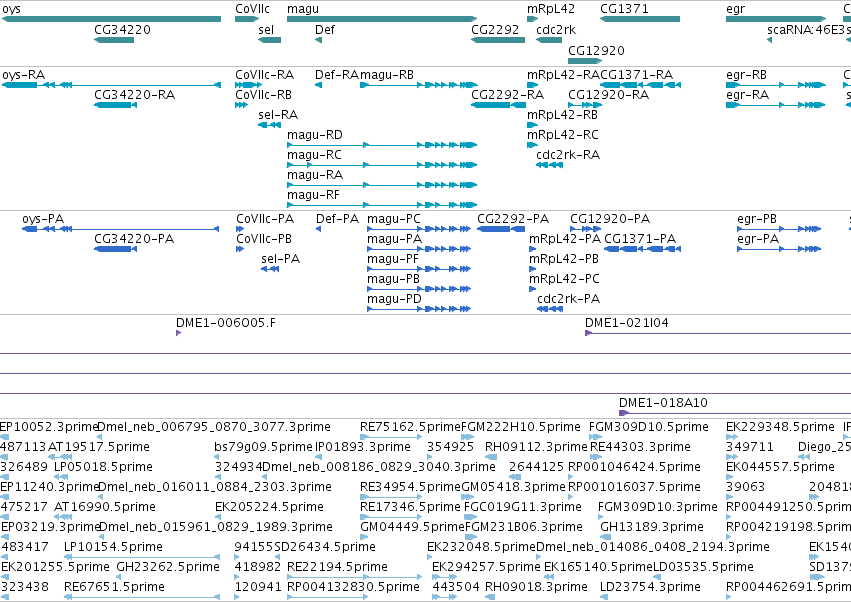851x602 pixels.
Task: Open the oys-RA transcript
Action: point(111,85)
